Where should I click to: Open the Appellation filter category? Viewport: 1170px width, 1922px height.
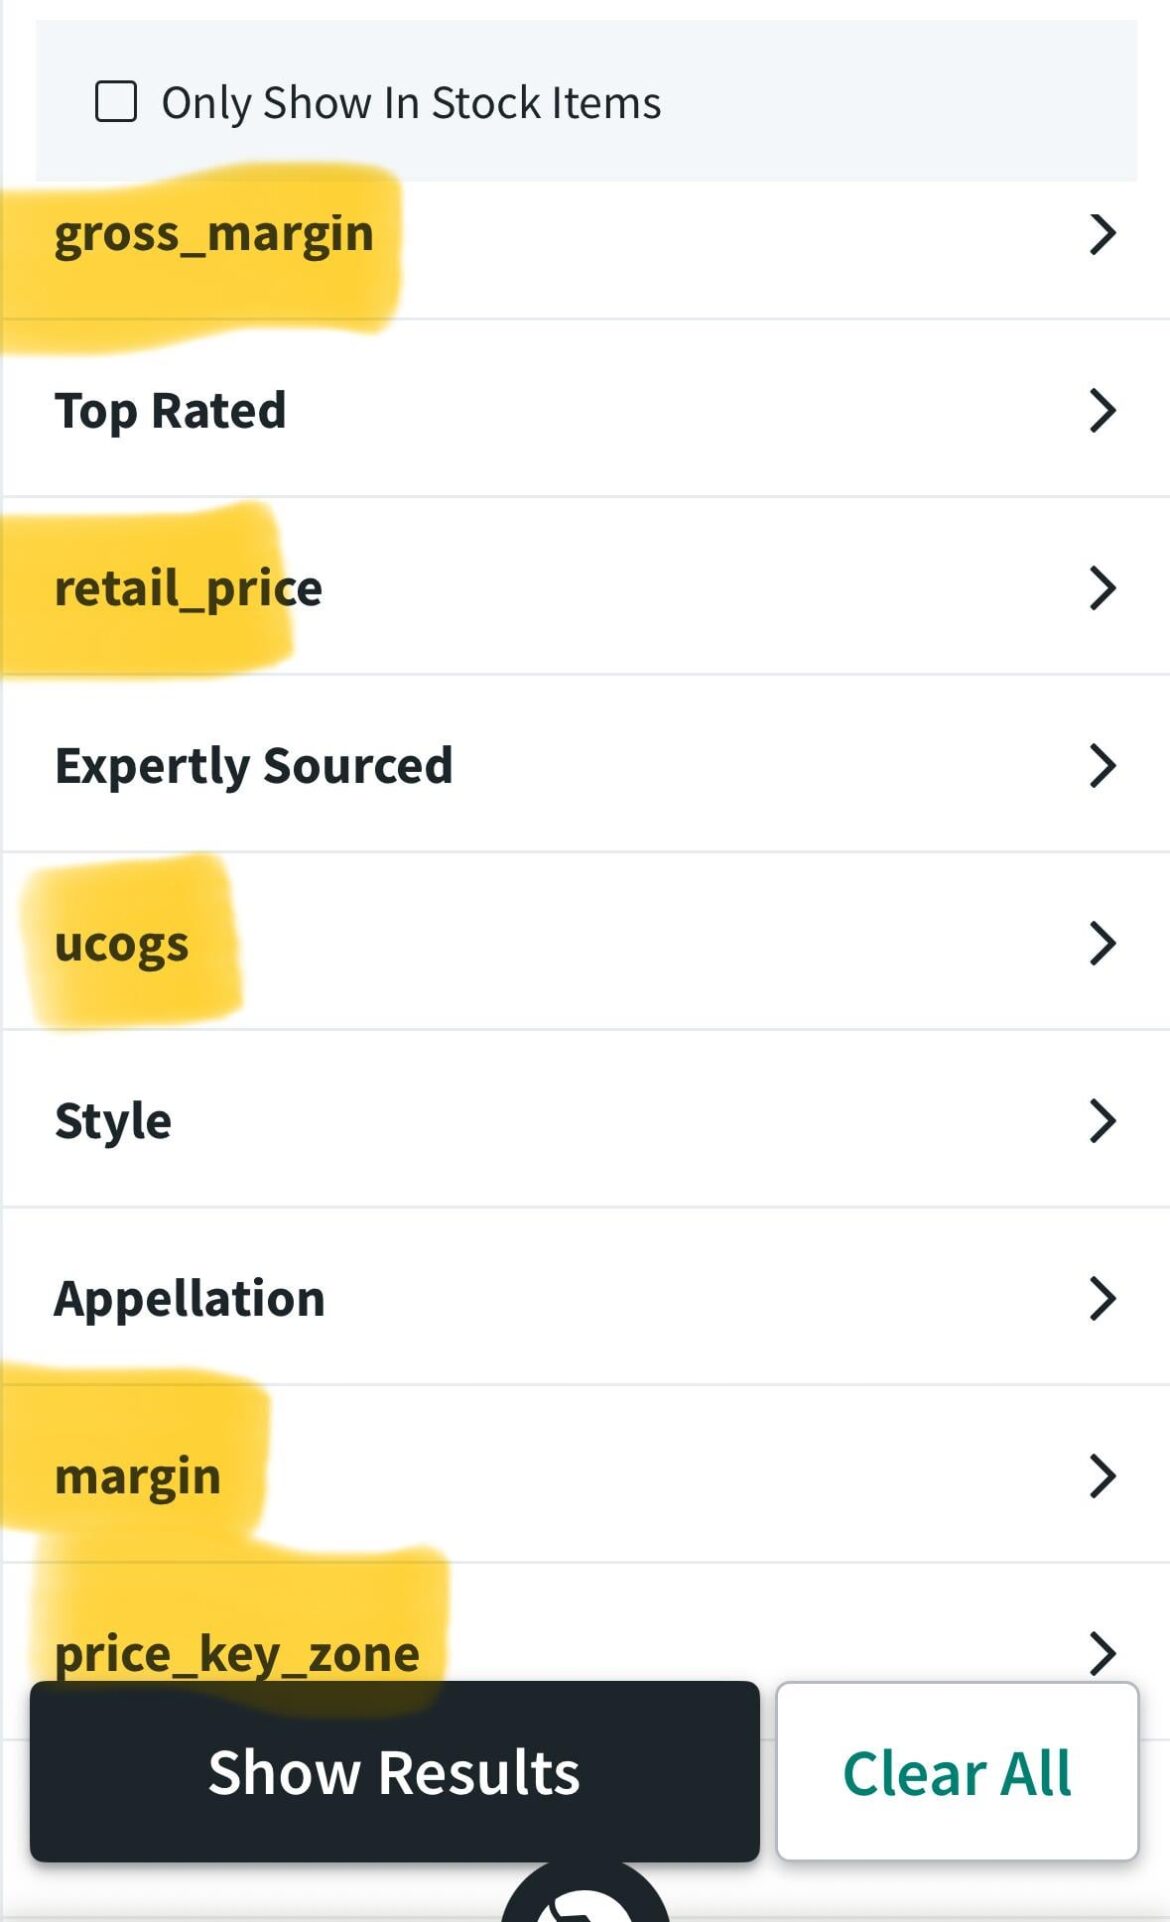coord(190,1298)
